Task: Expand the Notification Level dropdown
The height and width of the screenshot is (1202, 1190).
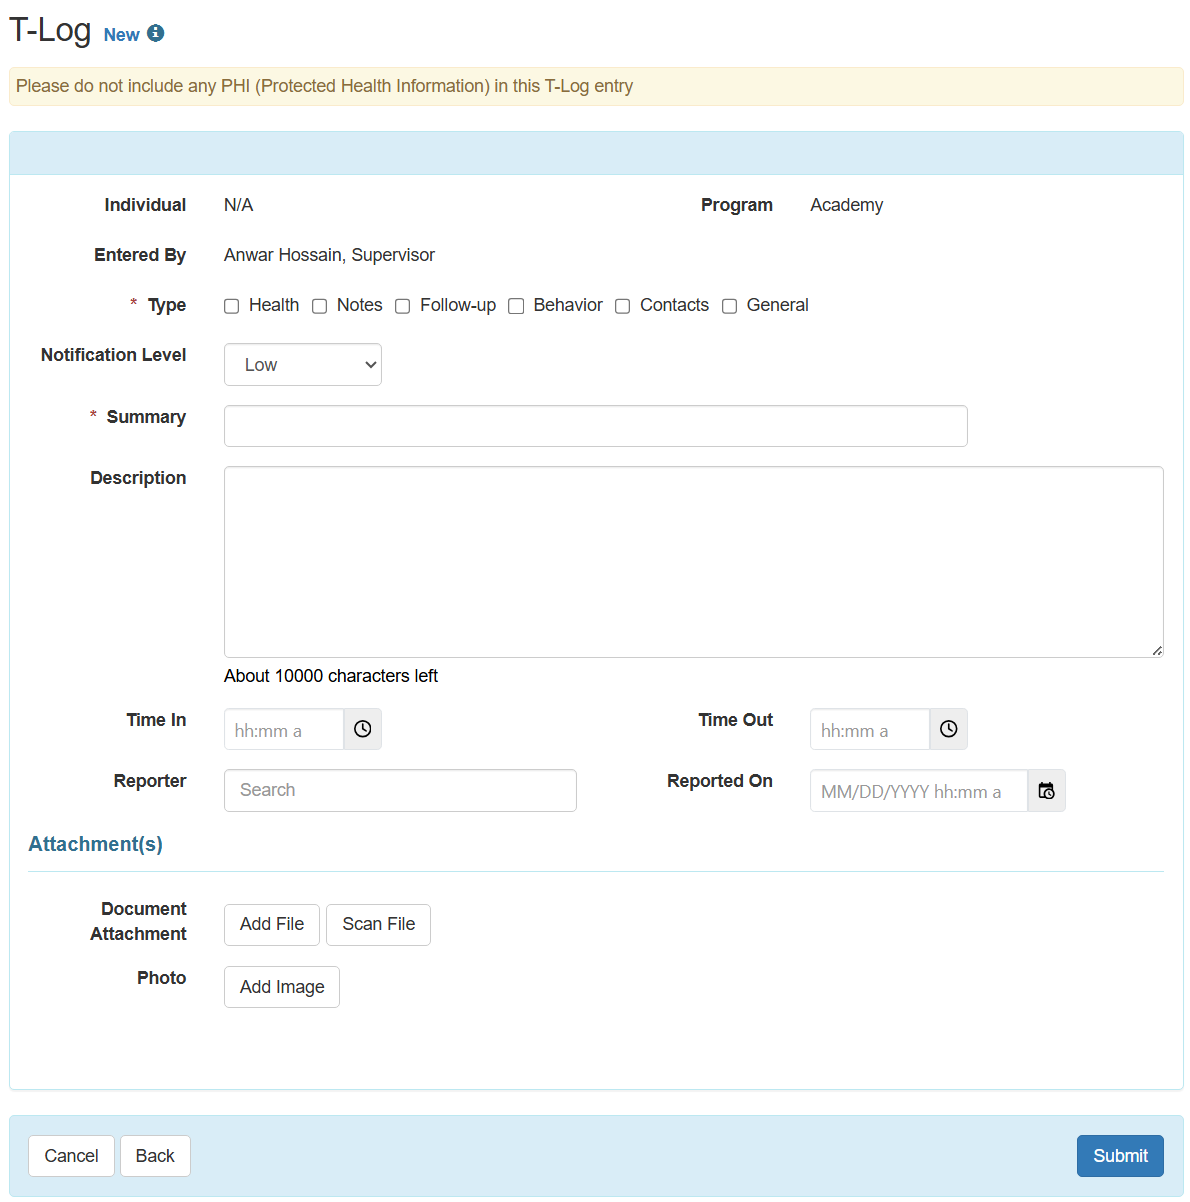Action: tap(302, 365)
